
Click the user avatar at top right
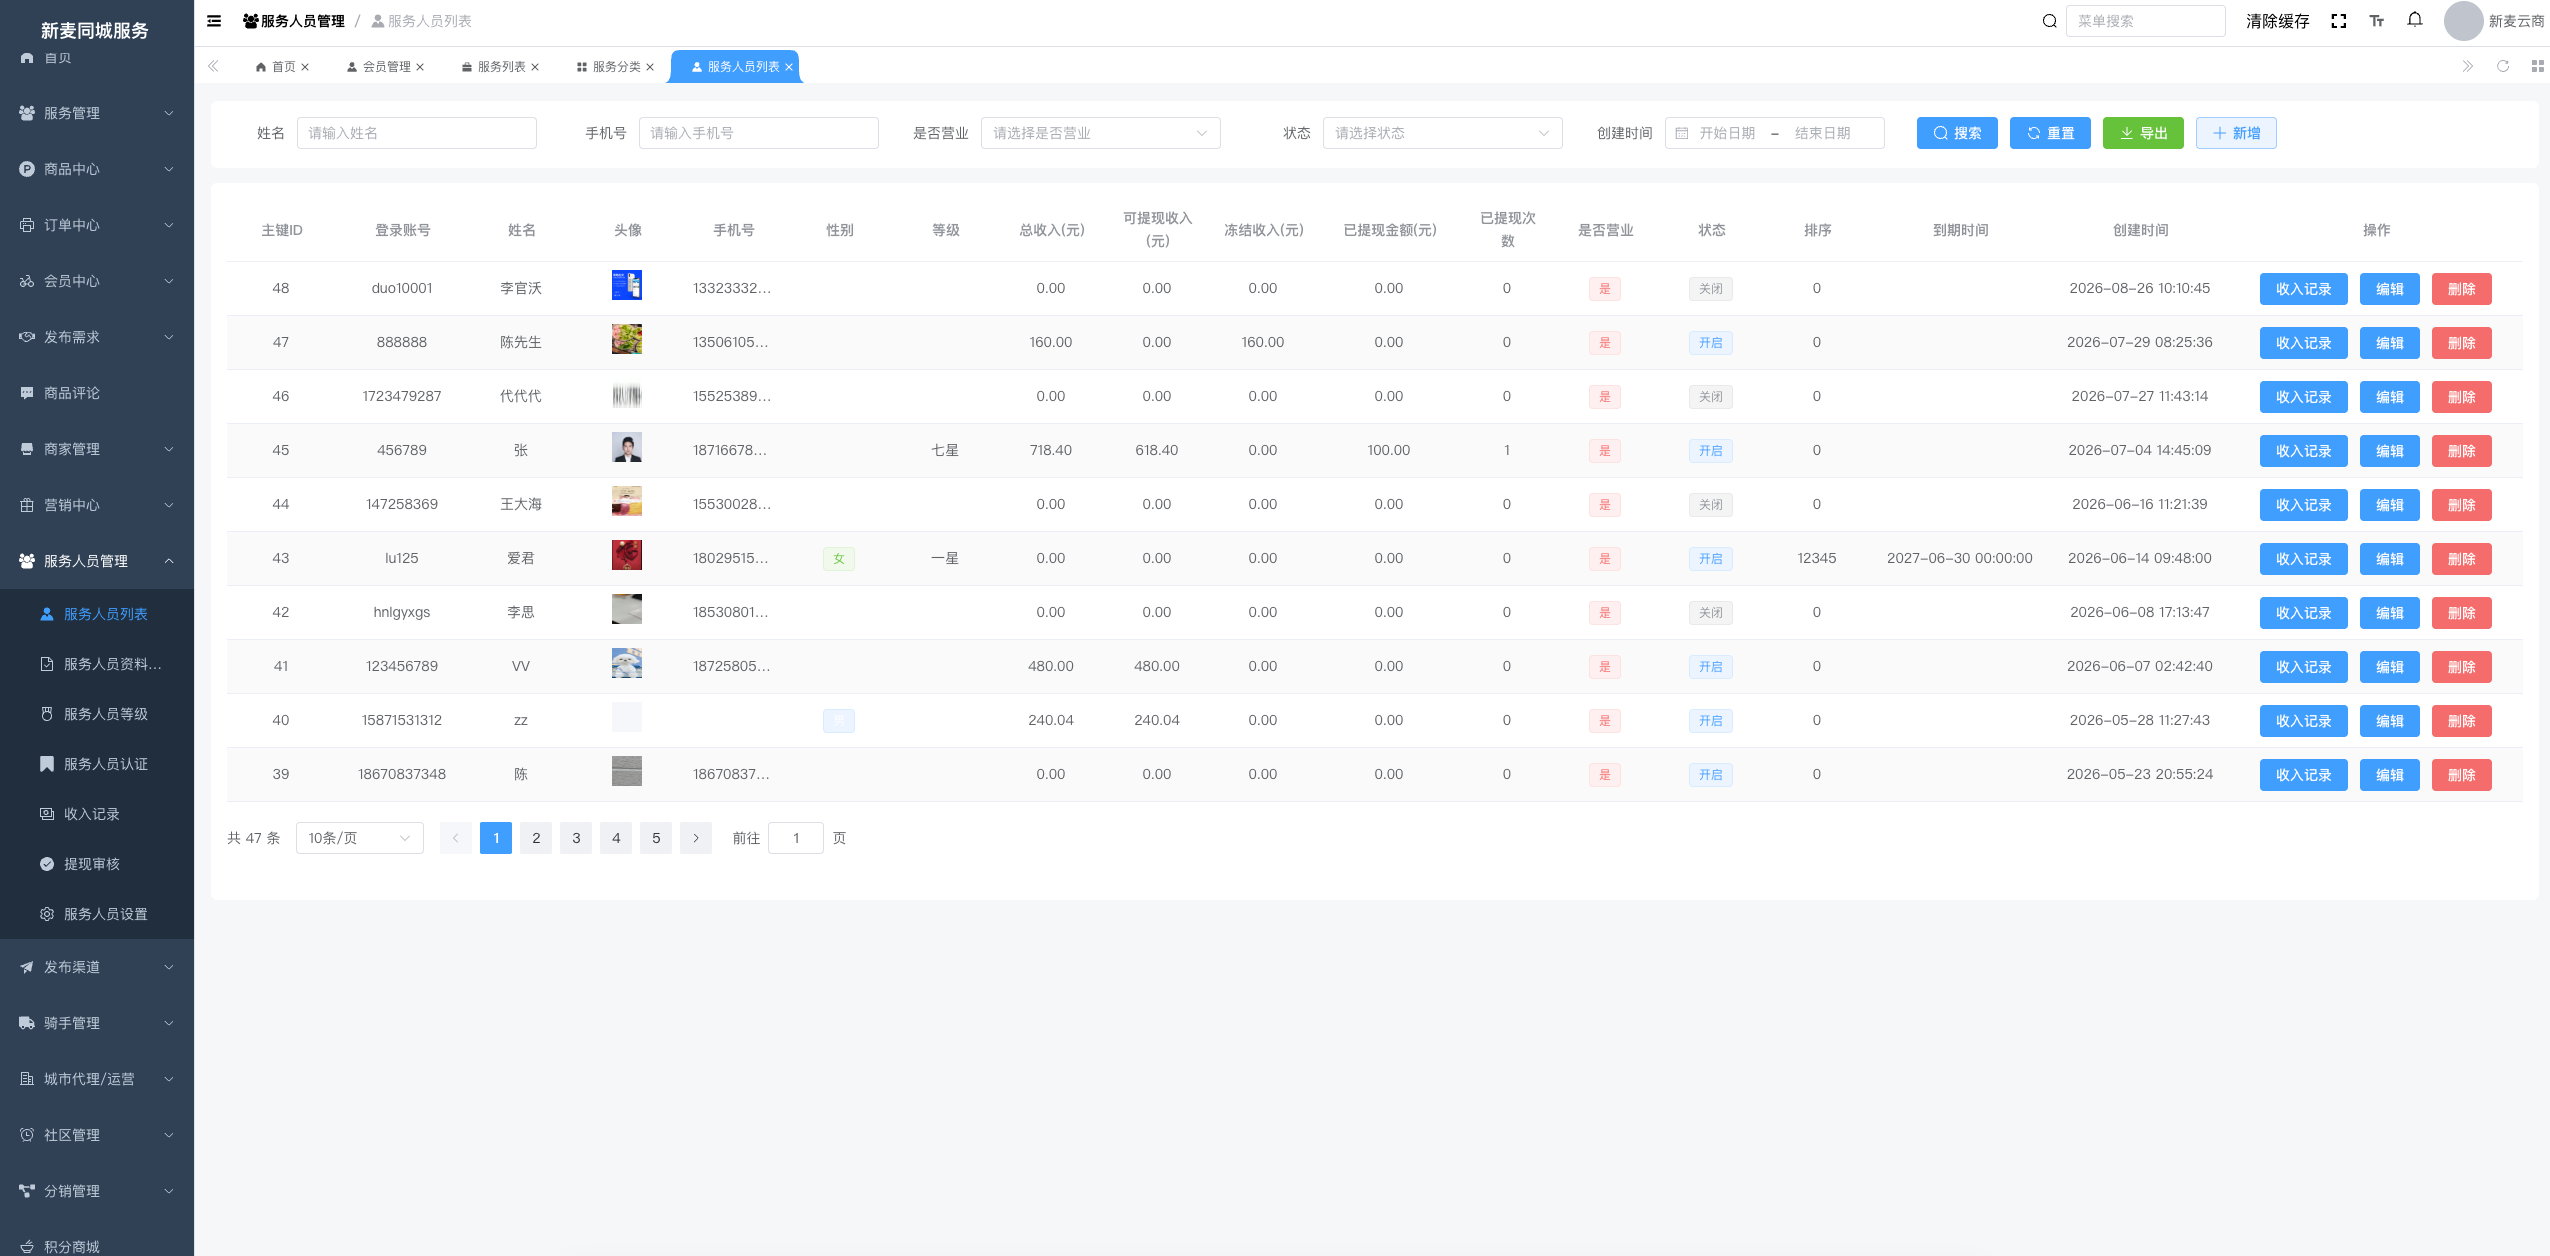click(2463, 21)
